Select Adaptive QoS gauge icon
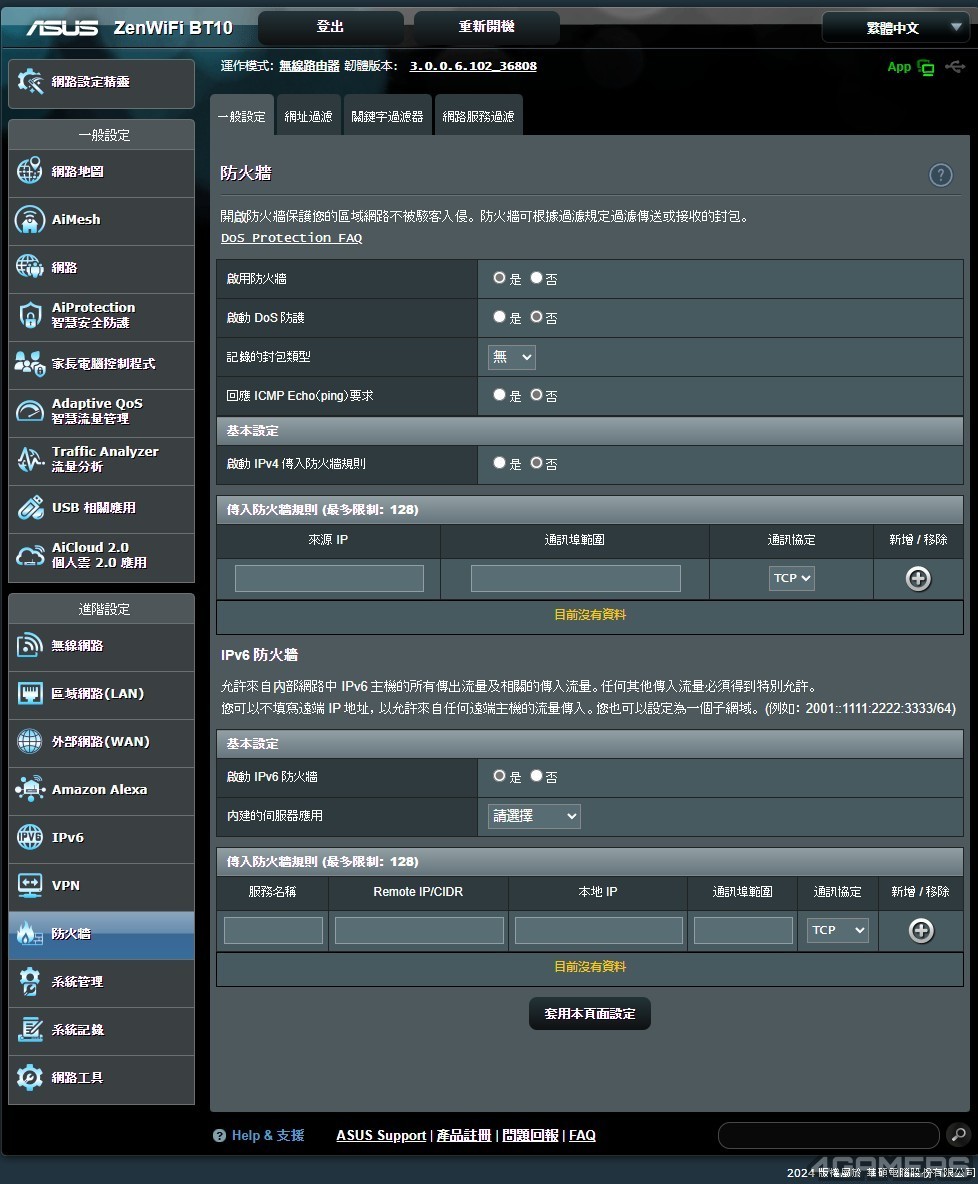This screenshot has height=1184, width=978. [29, 412]
